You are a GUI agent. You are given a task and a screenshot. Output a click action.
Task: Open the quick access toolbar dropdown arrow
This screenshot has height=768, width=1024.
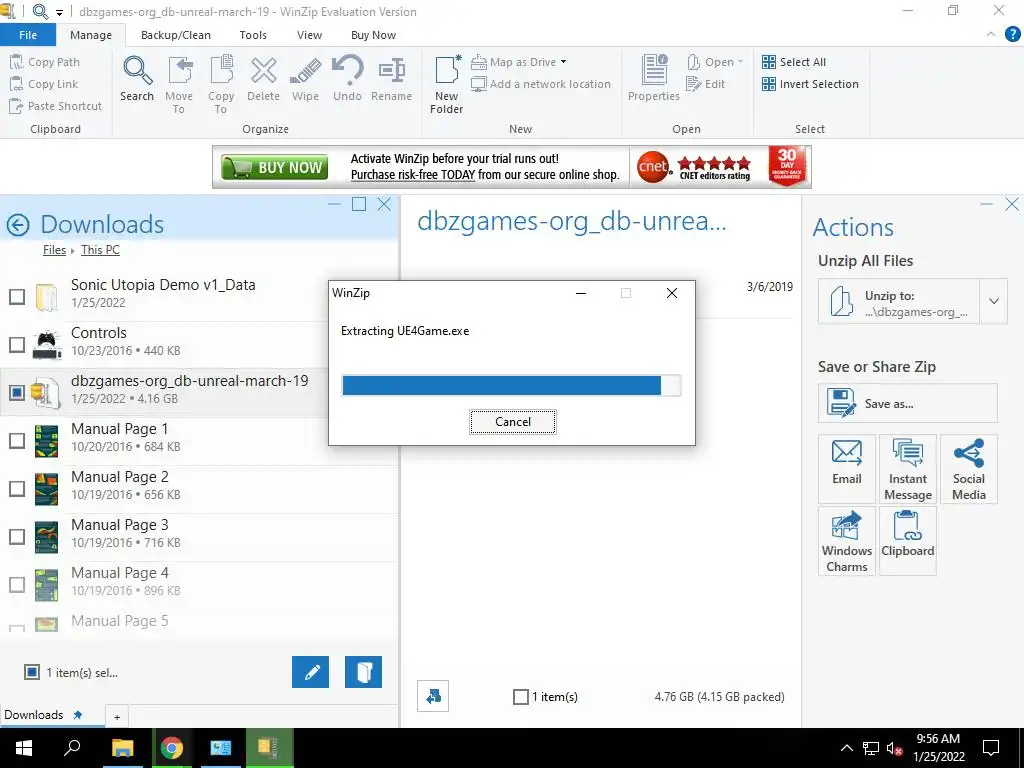(59, 12)
